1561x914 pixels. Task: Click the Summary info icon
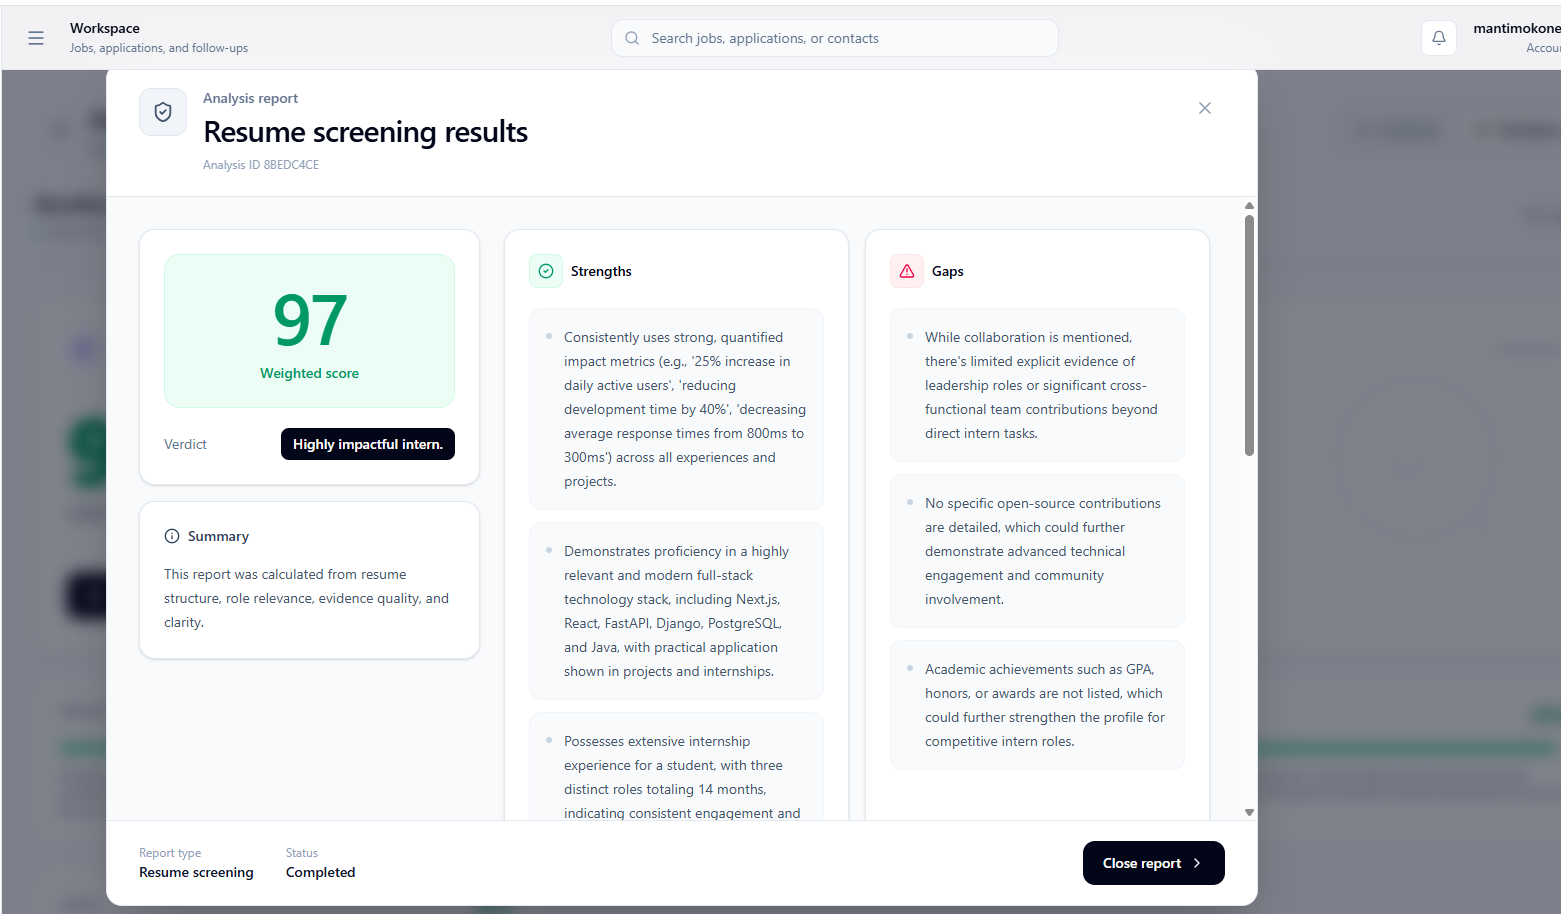tap(172, 536)
